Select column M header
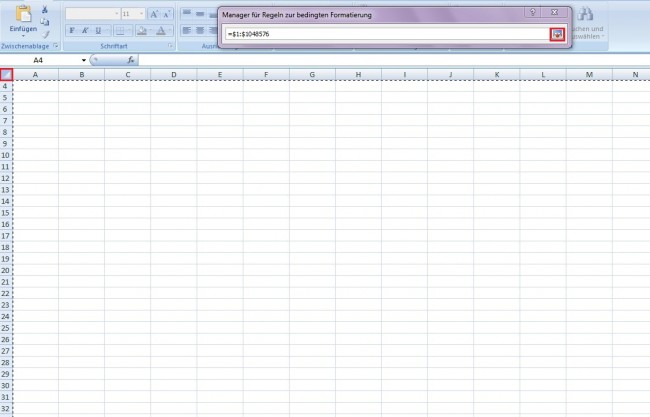Screen dimensions: 650x417 589,75
